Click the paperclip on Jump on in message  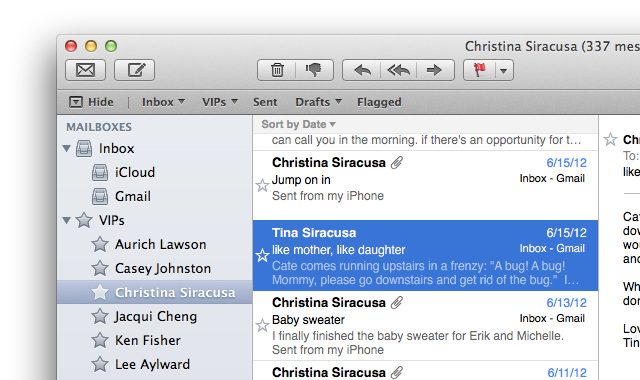click(397, 162)
